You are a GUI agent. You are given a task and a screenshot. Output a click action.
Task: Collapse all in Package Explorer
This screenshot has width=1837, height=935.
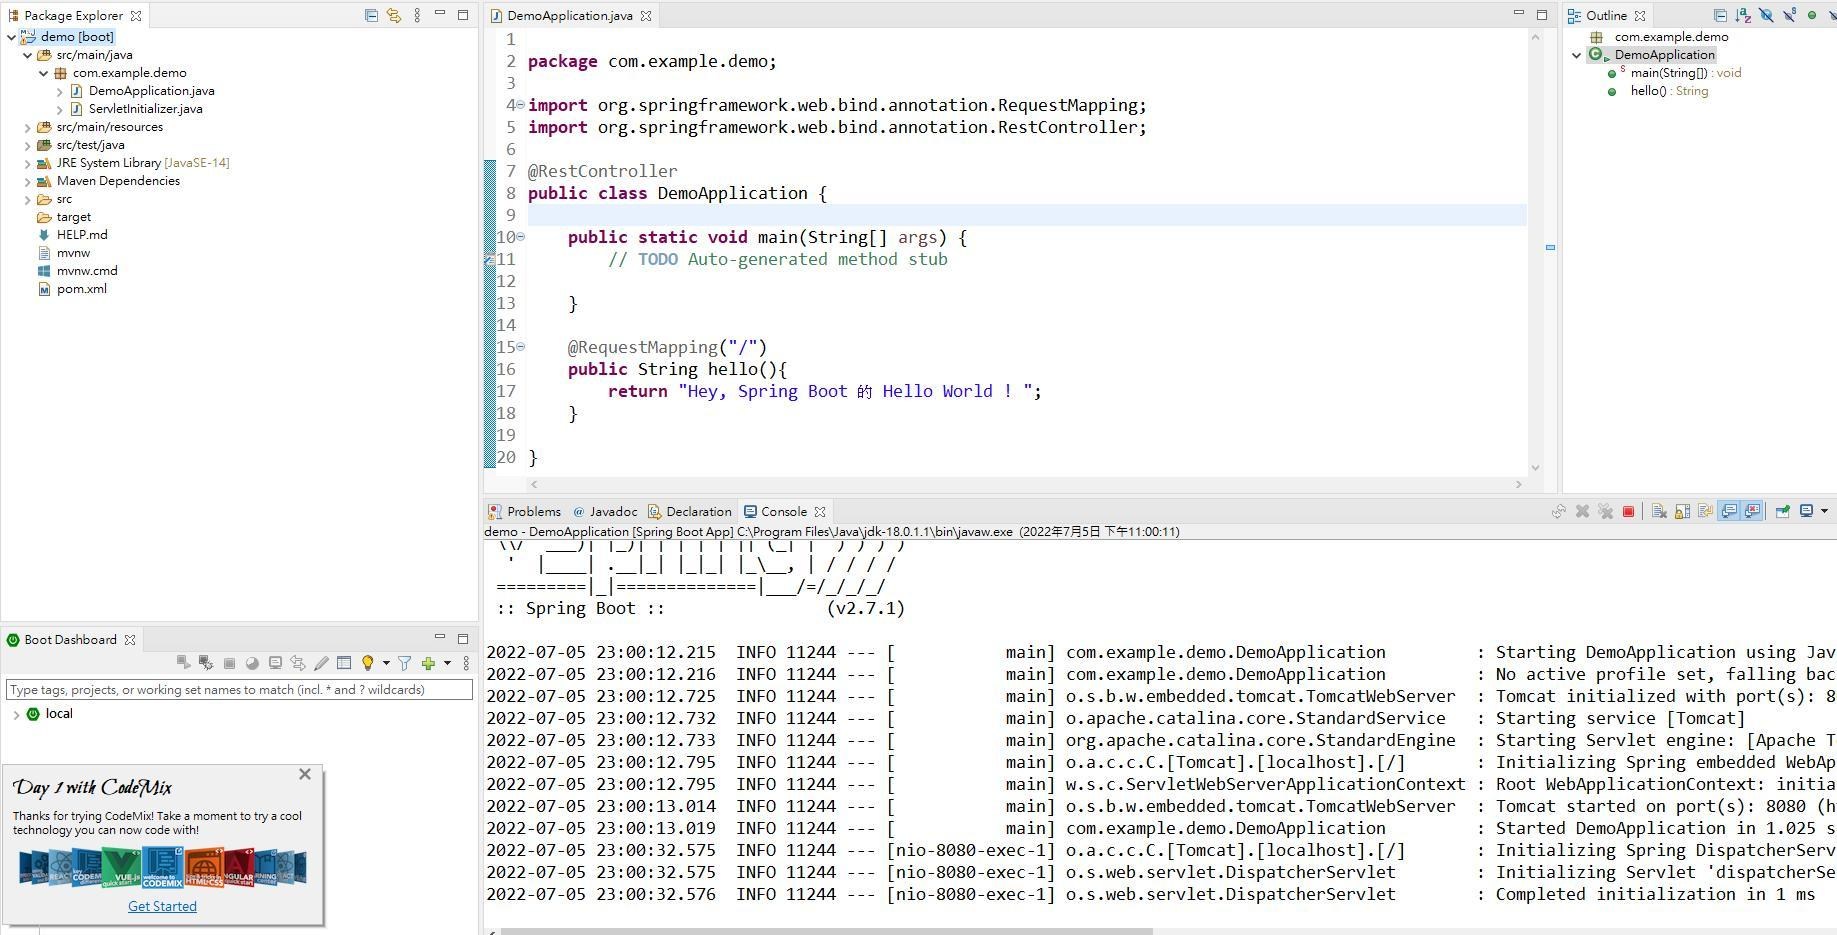tap(371, 16)
